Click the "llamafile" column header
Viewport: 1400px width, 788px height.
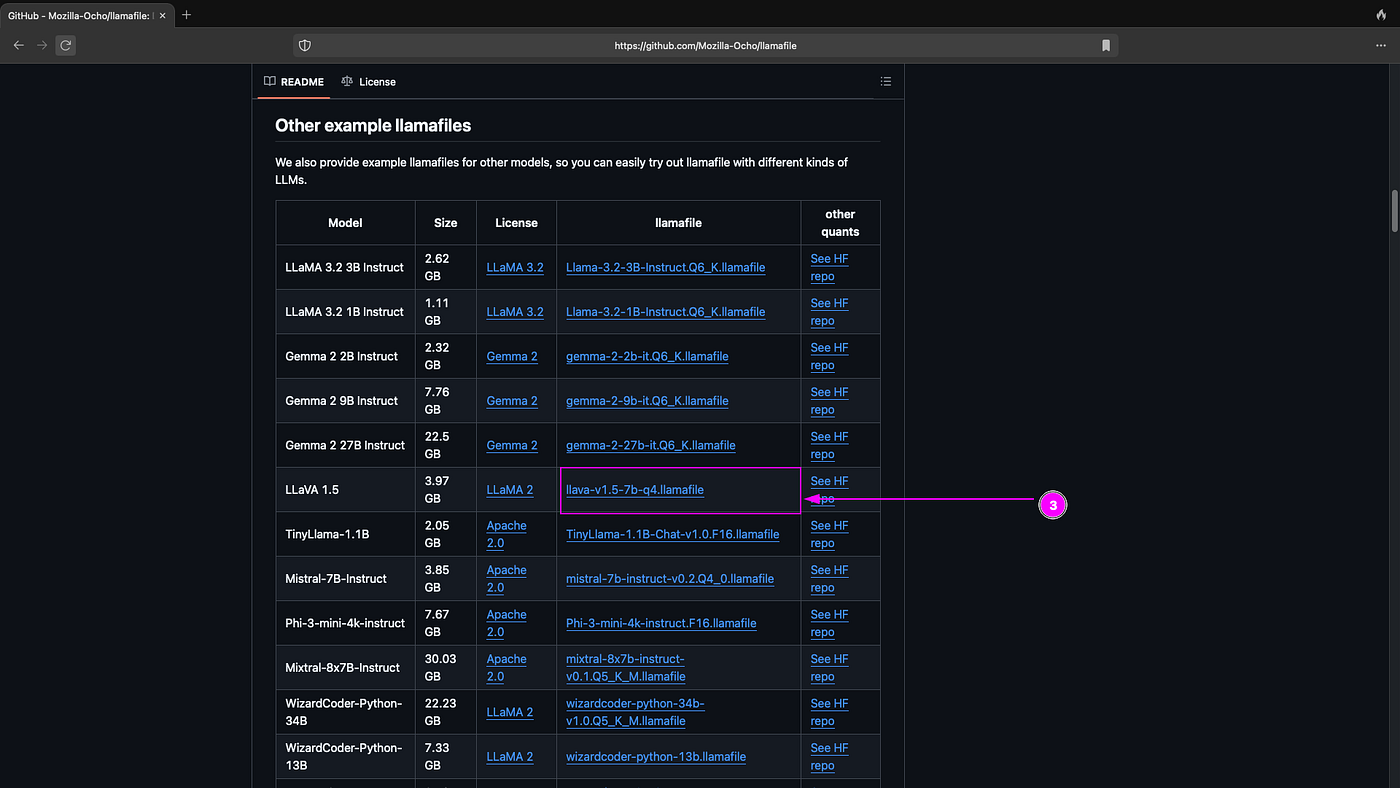679,223
